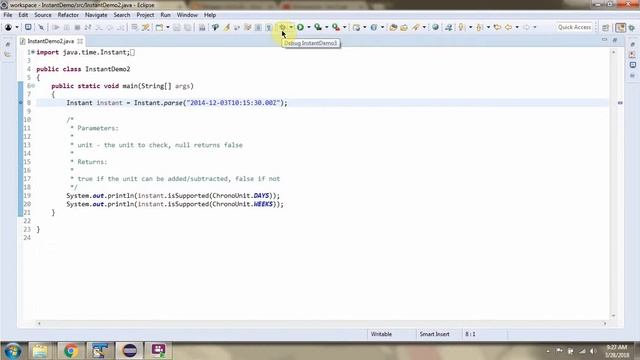This screenshot has width=640, height=360.
Task: Select the InstantDemo2.java editor tab
Action: tap(50, 41)
